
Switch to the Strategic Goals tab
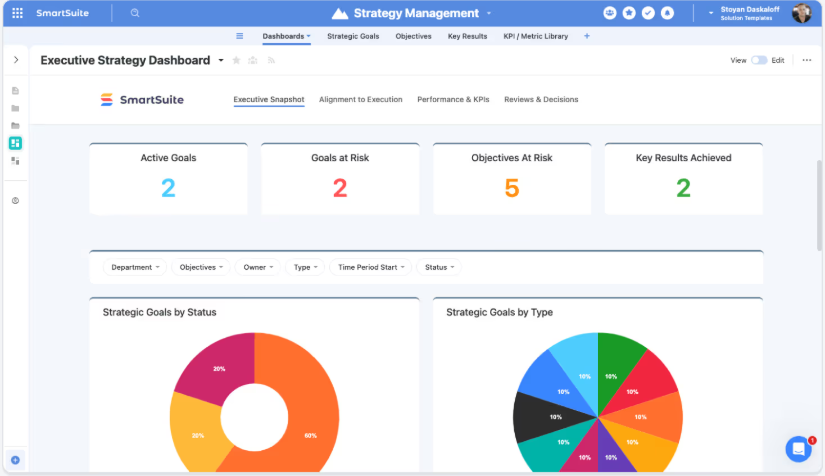(x=353, y=36)
